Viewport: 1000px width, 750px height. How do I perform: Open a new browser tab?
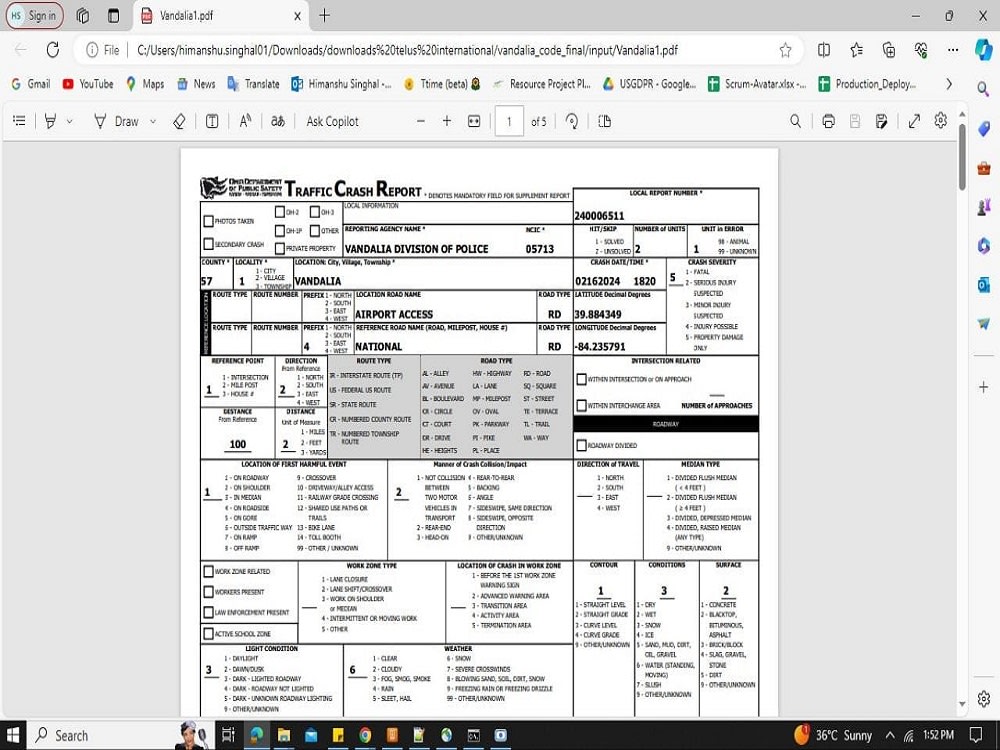[325, 16]
